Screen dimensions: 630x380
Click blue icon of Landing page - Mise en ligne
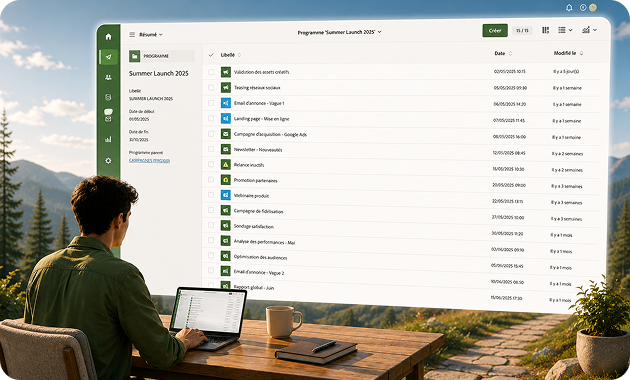(x=226, y=118)
